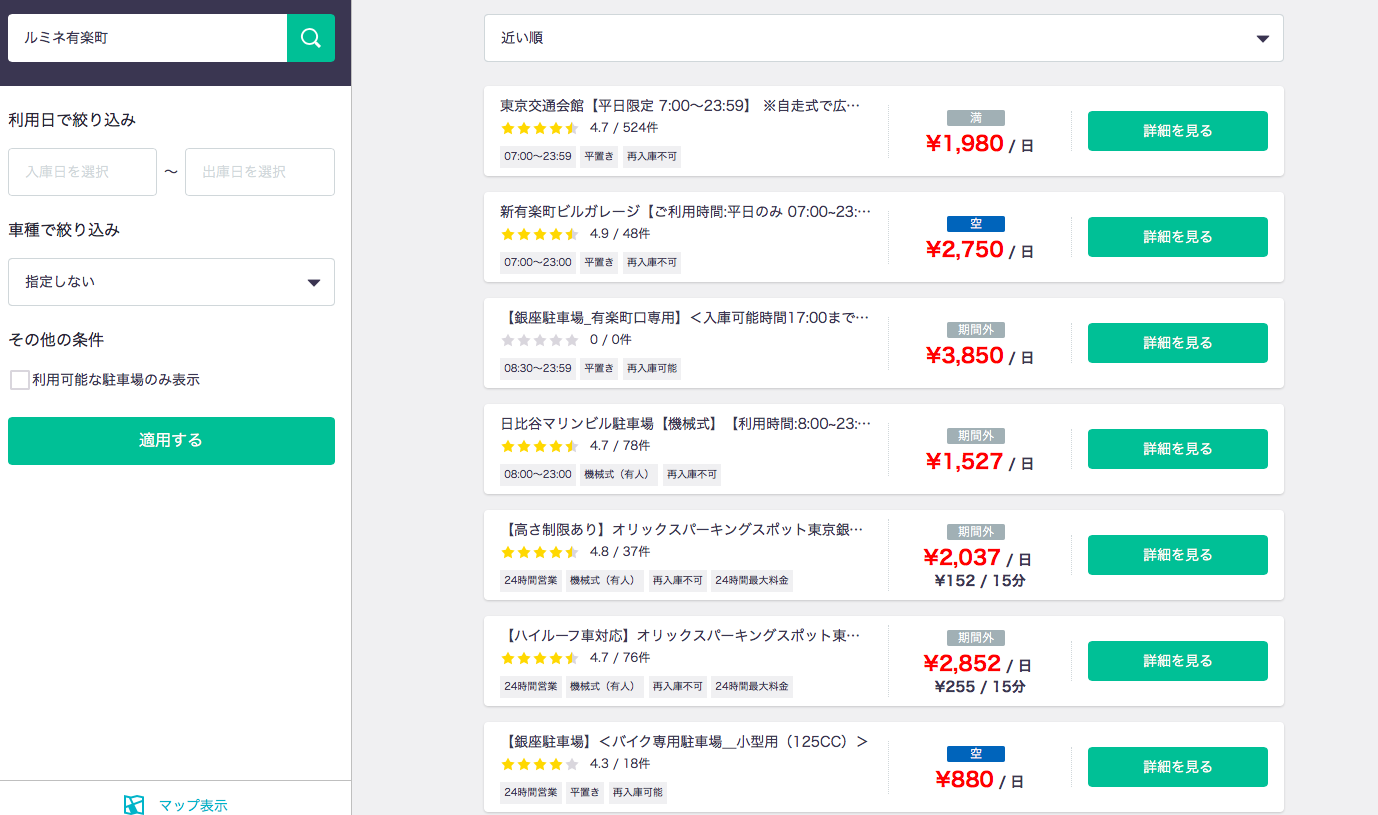This screenshot has height=815, width=1378.
Task: Click the 日比谷マリンビル駐車場【機械式】 title
Action: (686, 424)
